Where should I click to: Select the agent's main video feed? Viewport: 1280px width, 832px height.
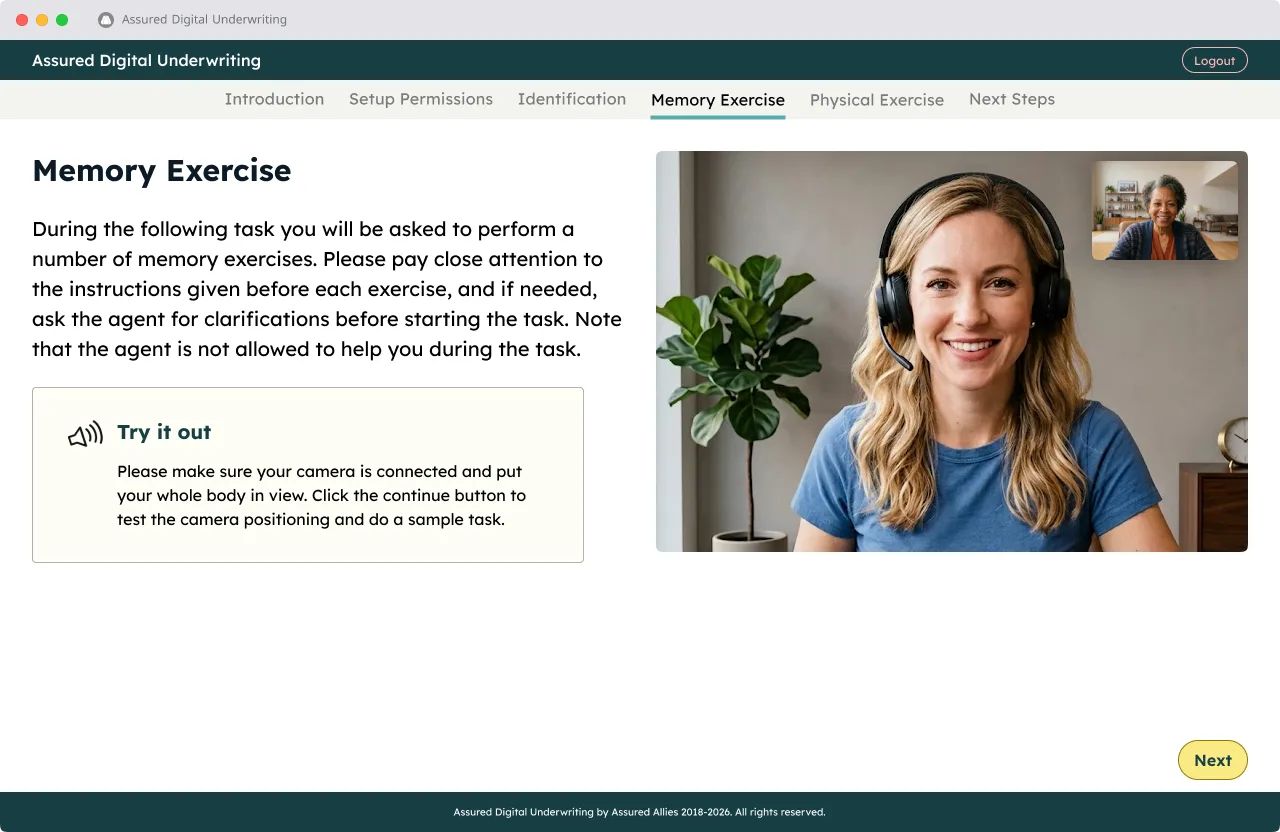(x=952, y=351)
